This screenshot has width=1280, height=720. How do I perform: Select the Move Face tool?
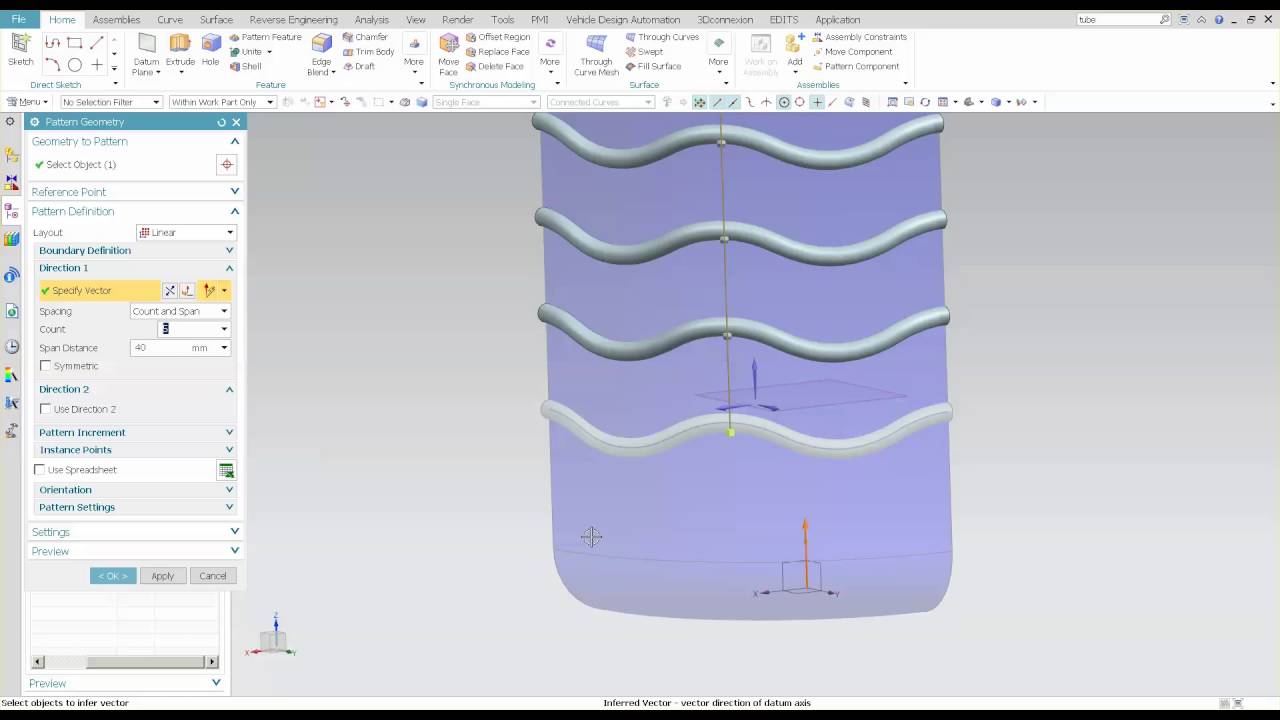tap(448, 54)
